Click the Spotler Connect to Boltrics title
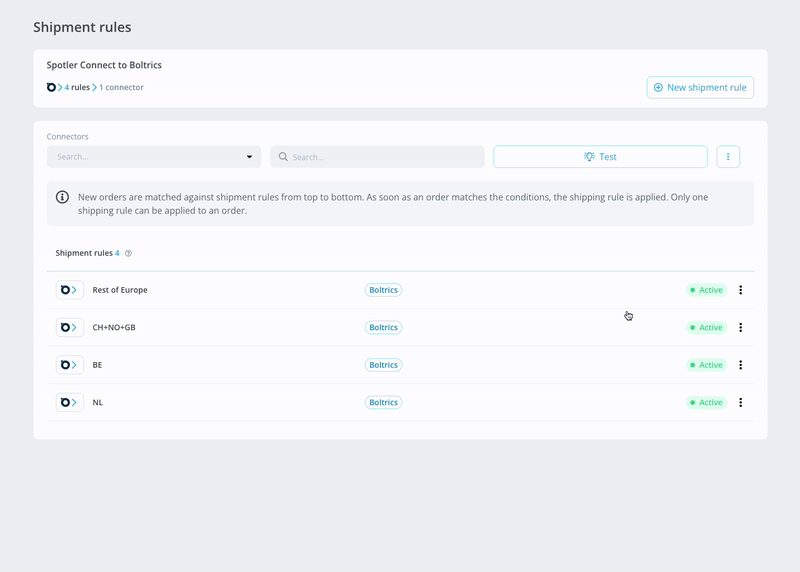This screenshot has width=800, height=572. click(104, 65)
